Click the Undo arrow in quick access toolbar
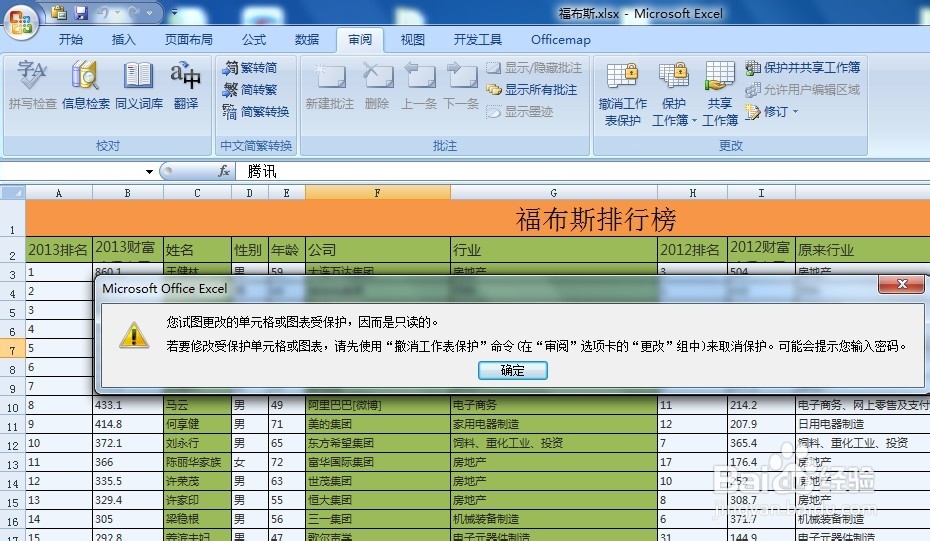This screenshot has height=541, width=930. pyautogui.click(x=103, y=12)
